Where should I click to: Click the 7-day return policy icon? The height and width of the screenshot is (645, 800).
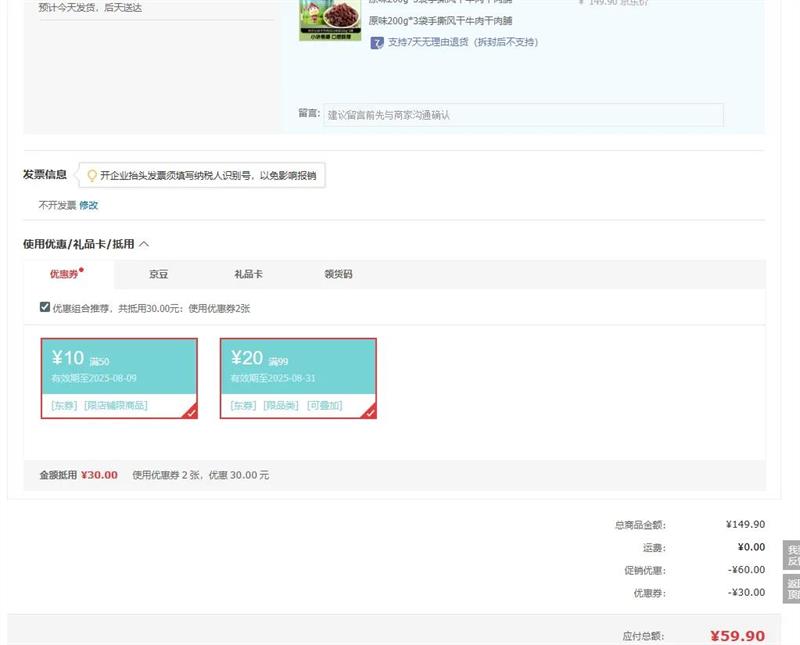pos(377,42)
